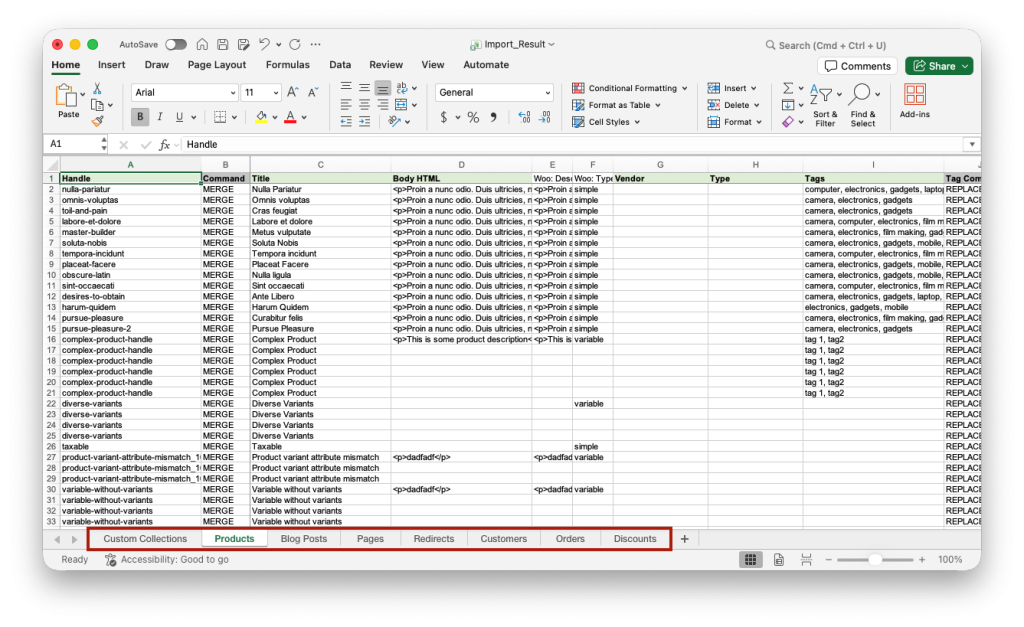Open the Cell Styles dropdown
Screen dimensions: 1024x627
click(607, 122)
